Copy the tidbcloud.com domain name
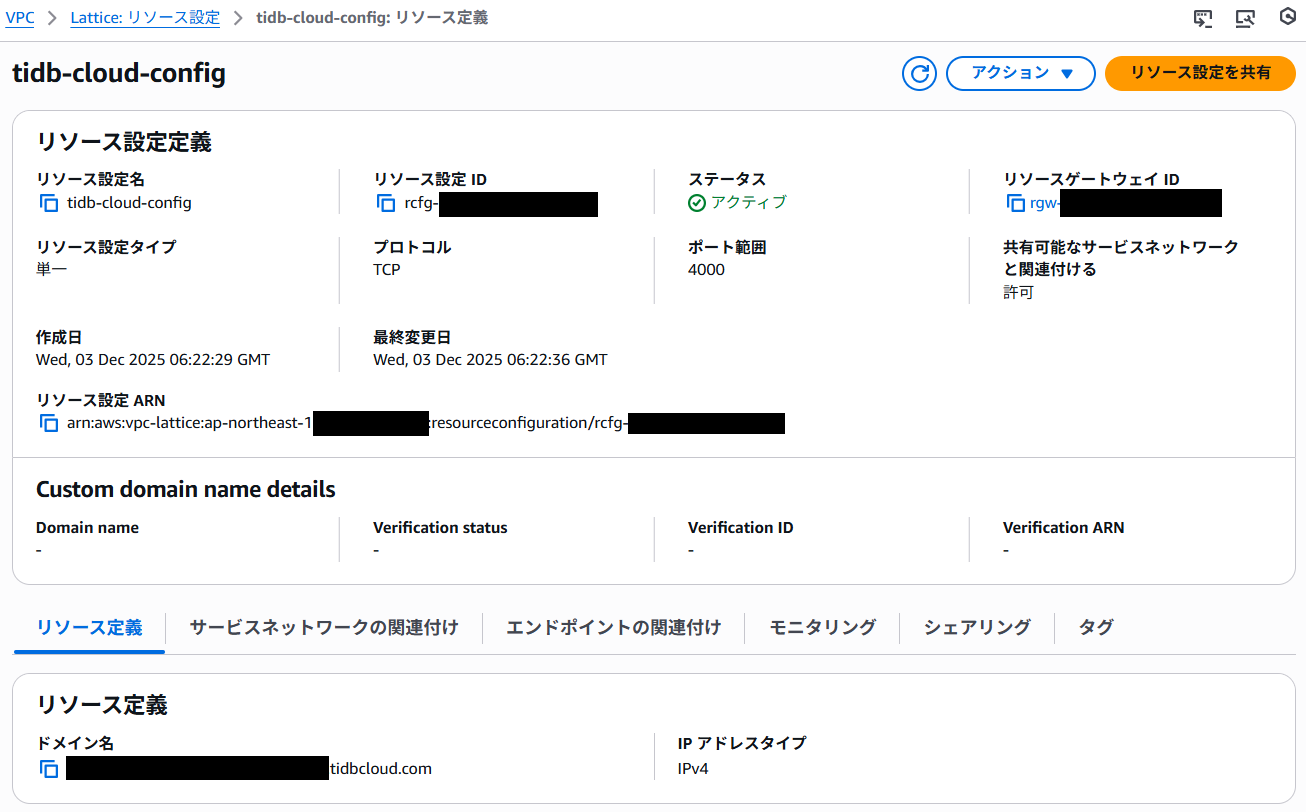Viewport: 1306px width, 812px height. [x=47, y=768]
